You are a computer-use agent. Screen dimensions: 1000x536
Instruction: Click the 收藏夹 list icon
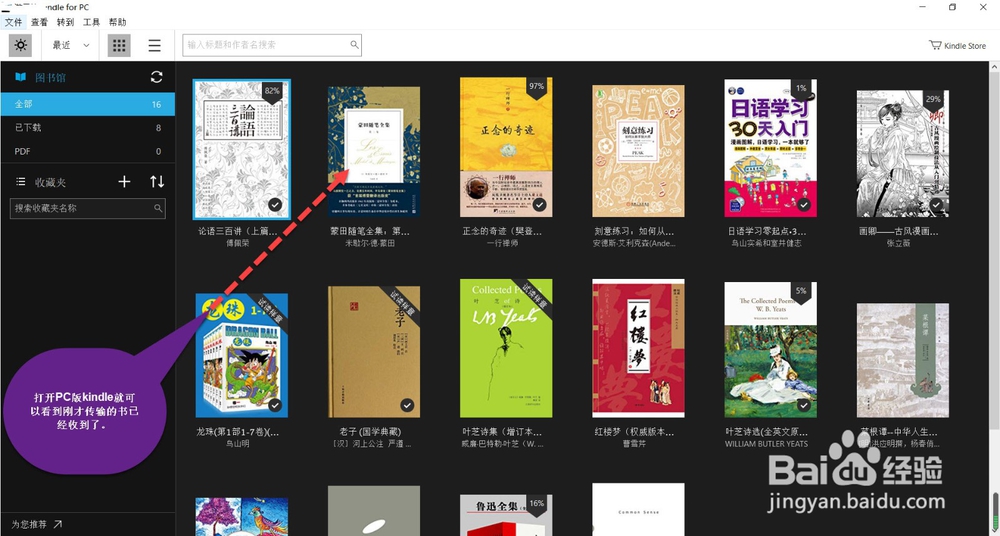[20, 182]
